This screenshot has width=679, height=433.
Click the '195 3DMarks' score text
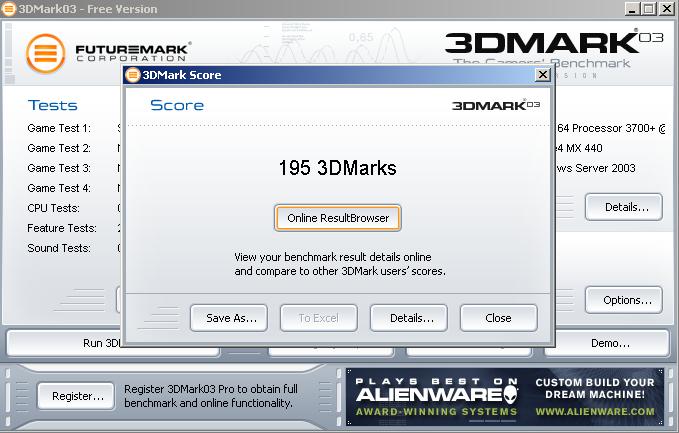(x=337, y=168)
